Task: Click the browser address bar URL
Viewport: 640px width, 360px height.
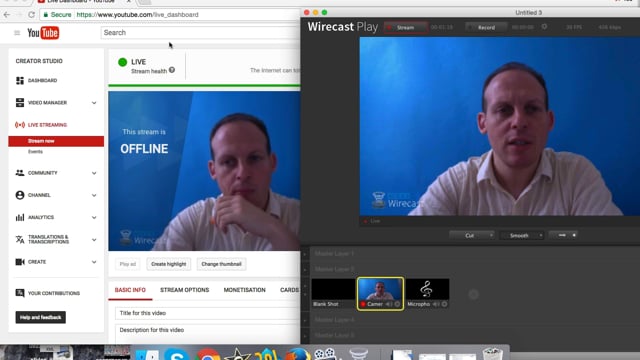Action: tap(138, 15)
